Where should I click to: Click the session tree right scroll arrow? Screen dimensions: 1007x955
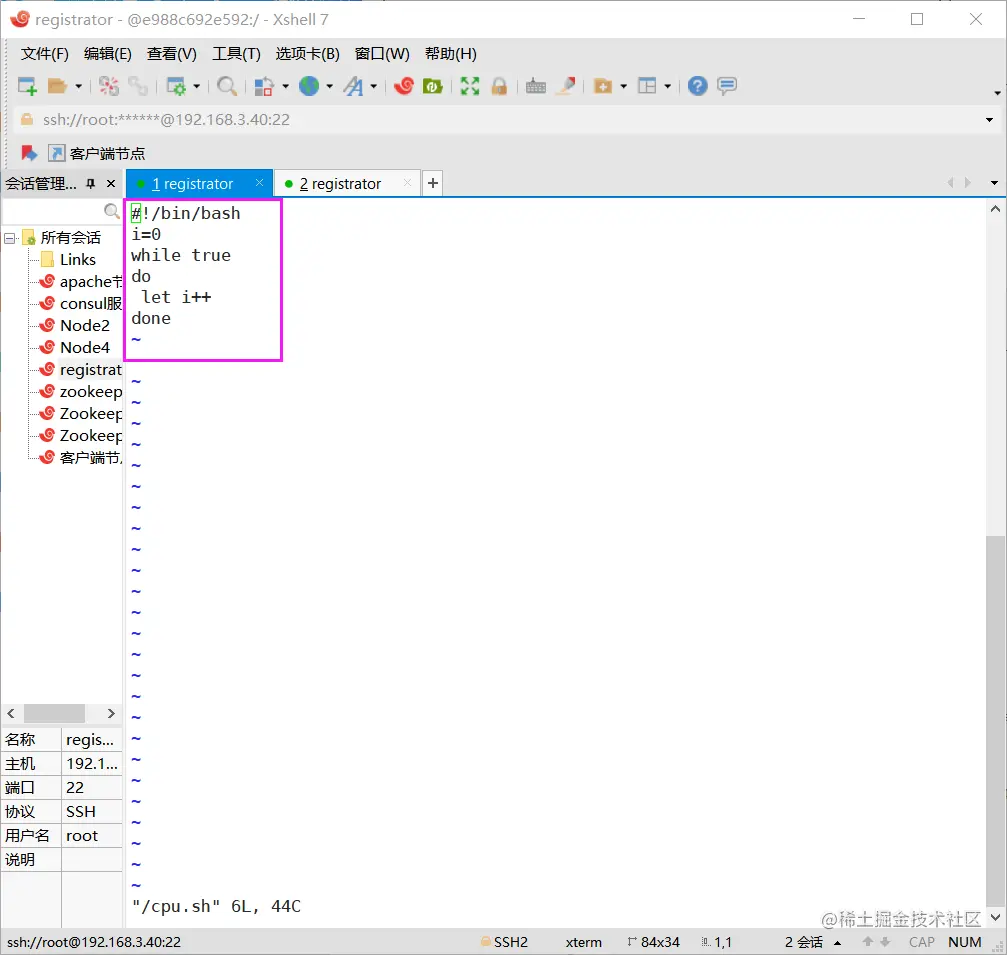click(111, 714)
